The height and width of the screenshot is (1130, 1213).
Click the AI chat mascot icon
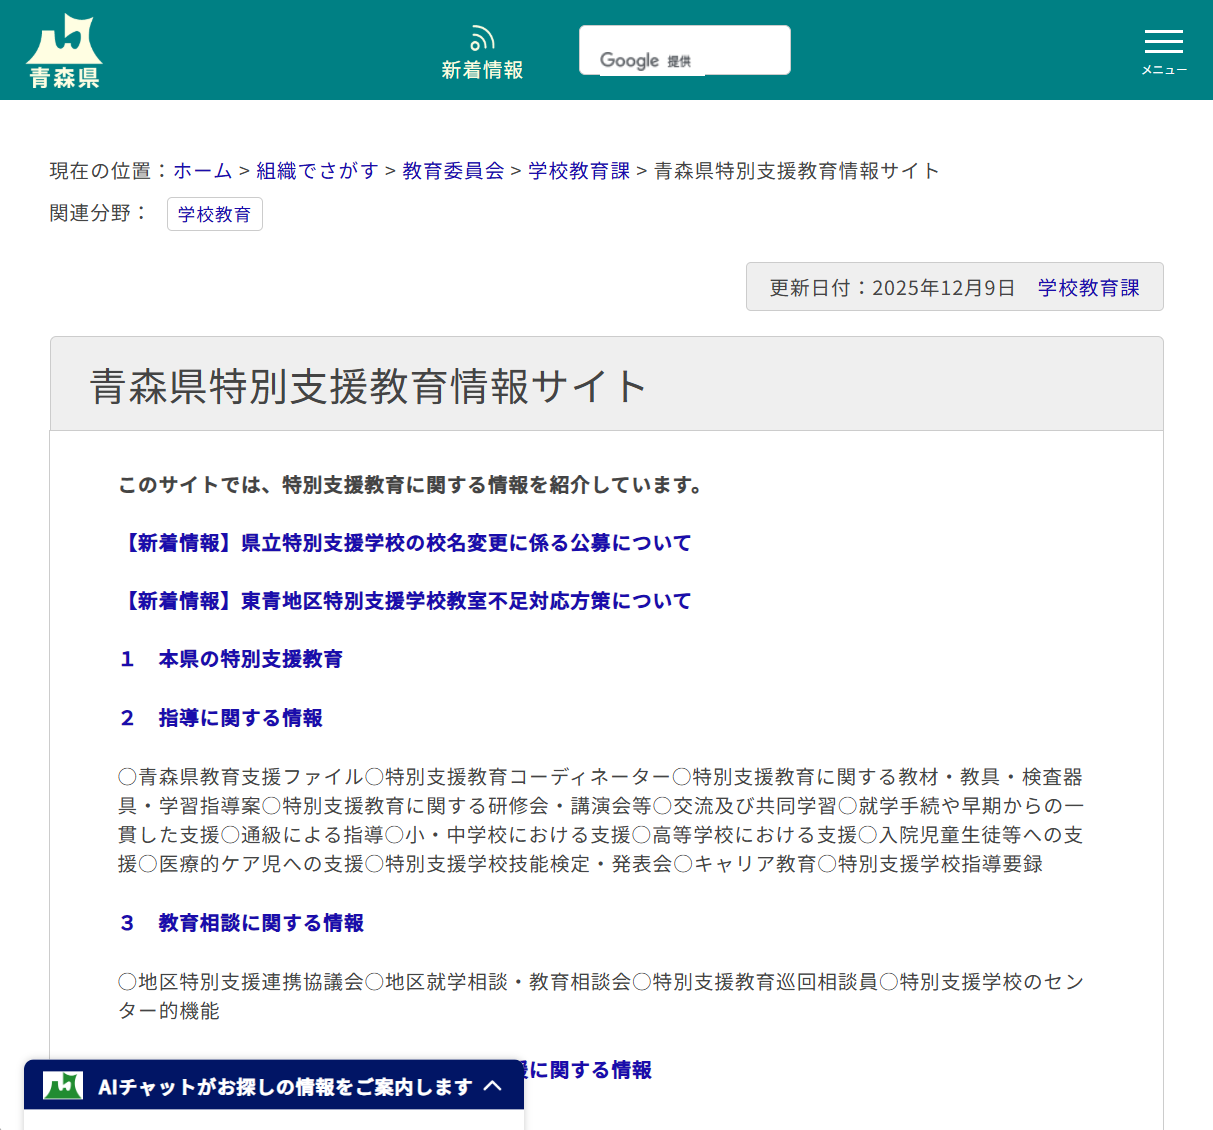tap(62, 1085)
